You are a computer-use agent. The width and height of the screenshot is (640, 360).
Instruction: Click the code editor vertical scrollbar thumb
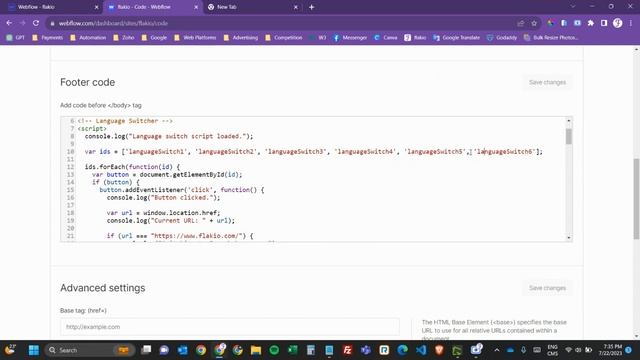click(569, 136)
